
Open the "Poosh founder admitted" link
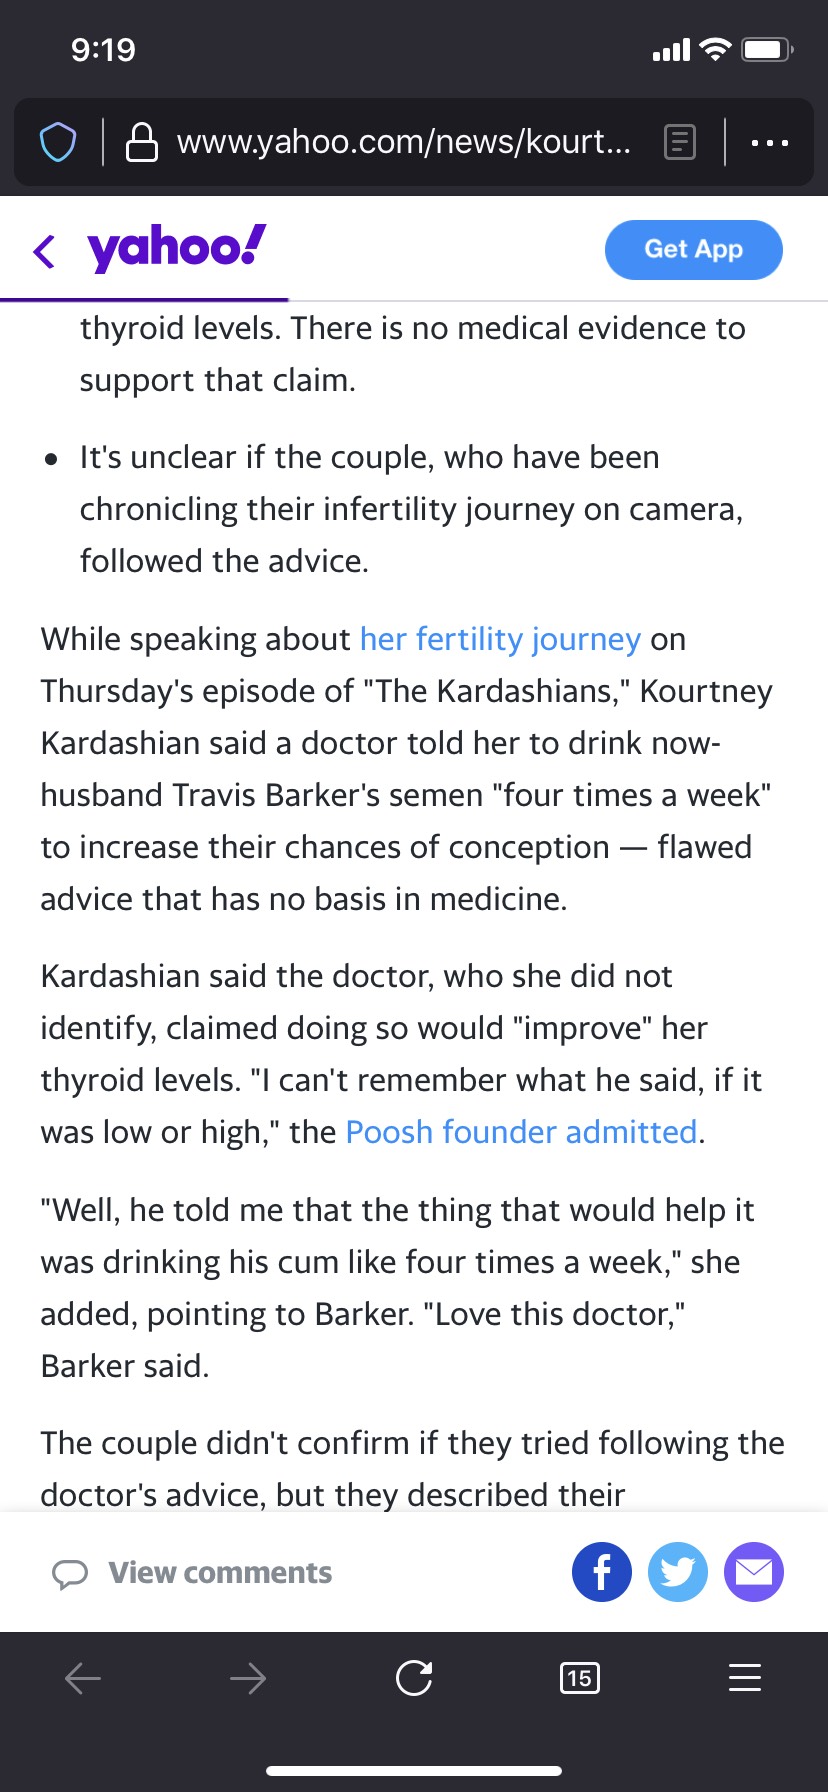(521, 1132)
